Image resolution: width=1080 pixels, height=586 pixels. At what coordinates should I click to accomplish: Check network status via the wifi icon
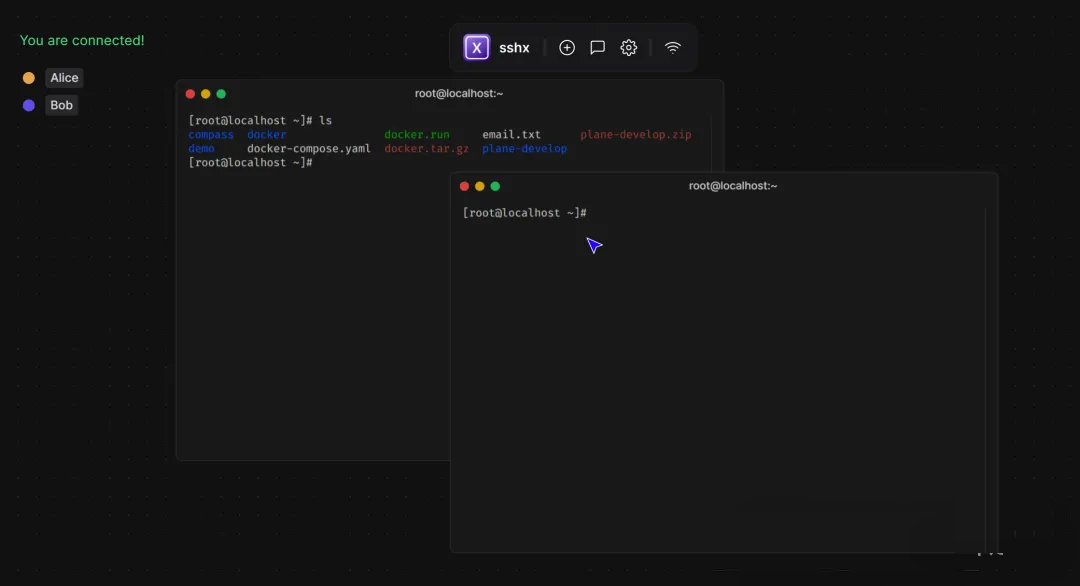(673, 47)
